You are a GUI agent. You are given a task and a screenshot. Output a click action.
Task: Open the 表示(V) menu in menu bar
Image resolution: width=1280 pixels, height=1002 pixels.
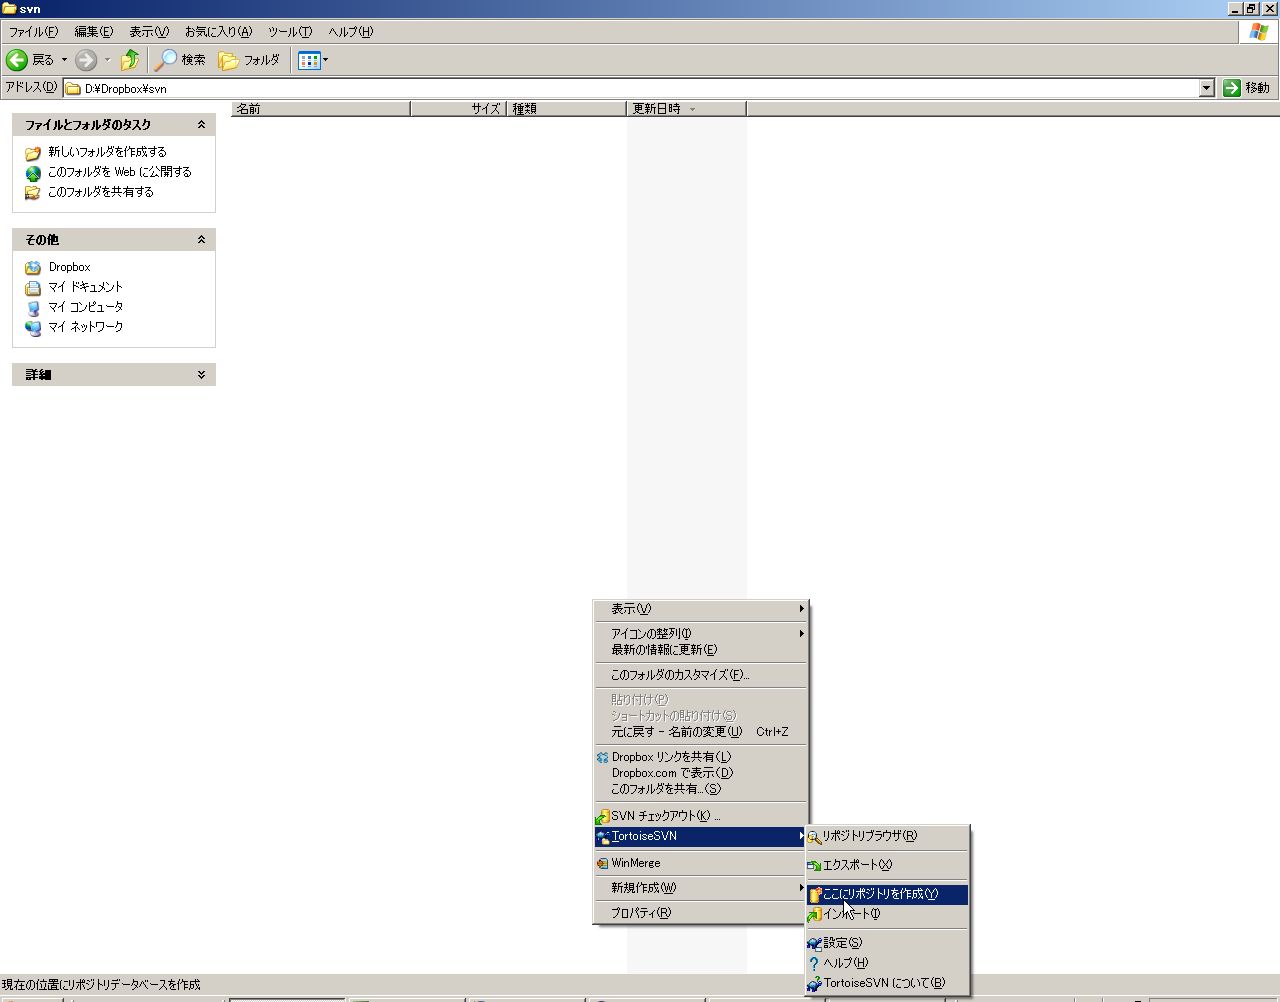(x=148, y=32)
